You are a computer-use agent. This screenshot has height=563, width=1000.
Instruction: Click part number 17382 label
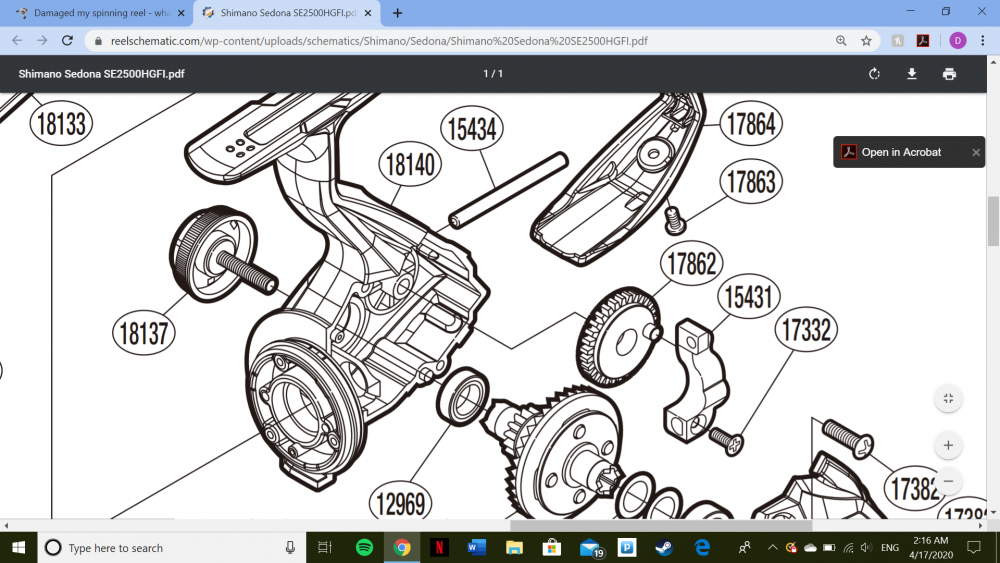click(915, 488)
